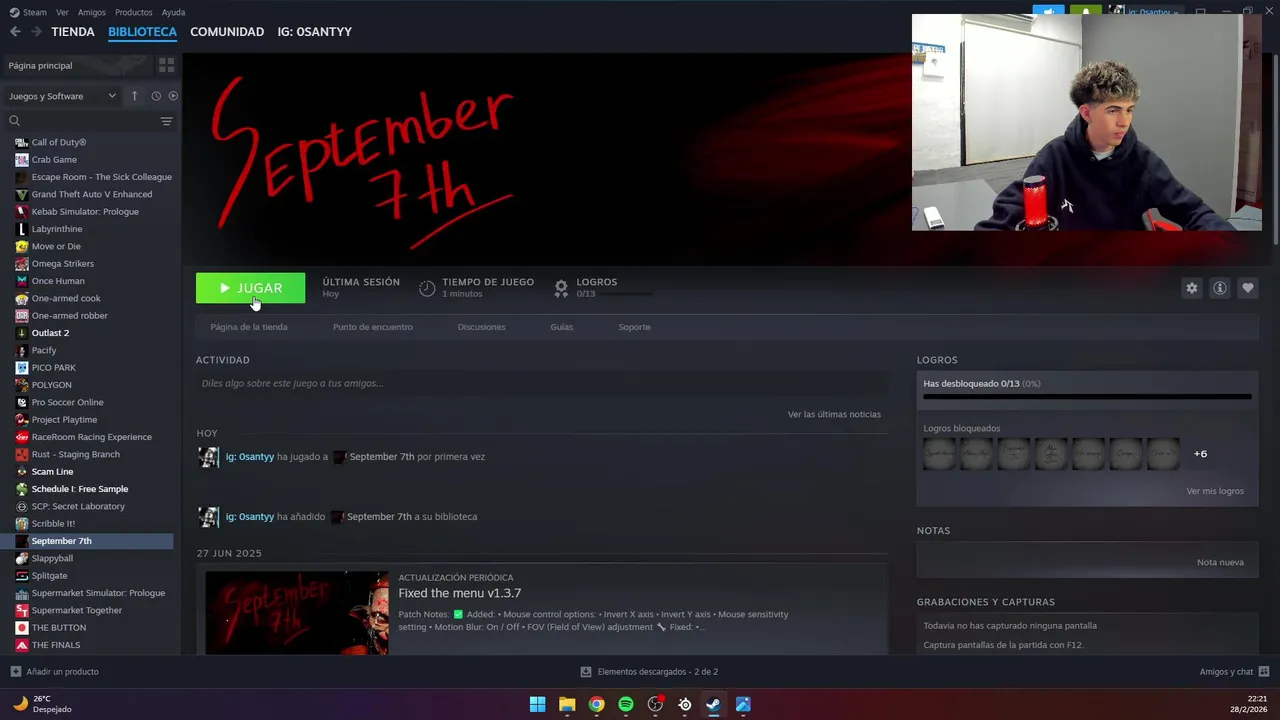Click the Steam taskbar icon

(713, 704)
